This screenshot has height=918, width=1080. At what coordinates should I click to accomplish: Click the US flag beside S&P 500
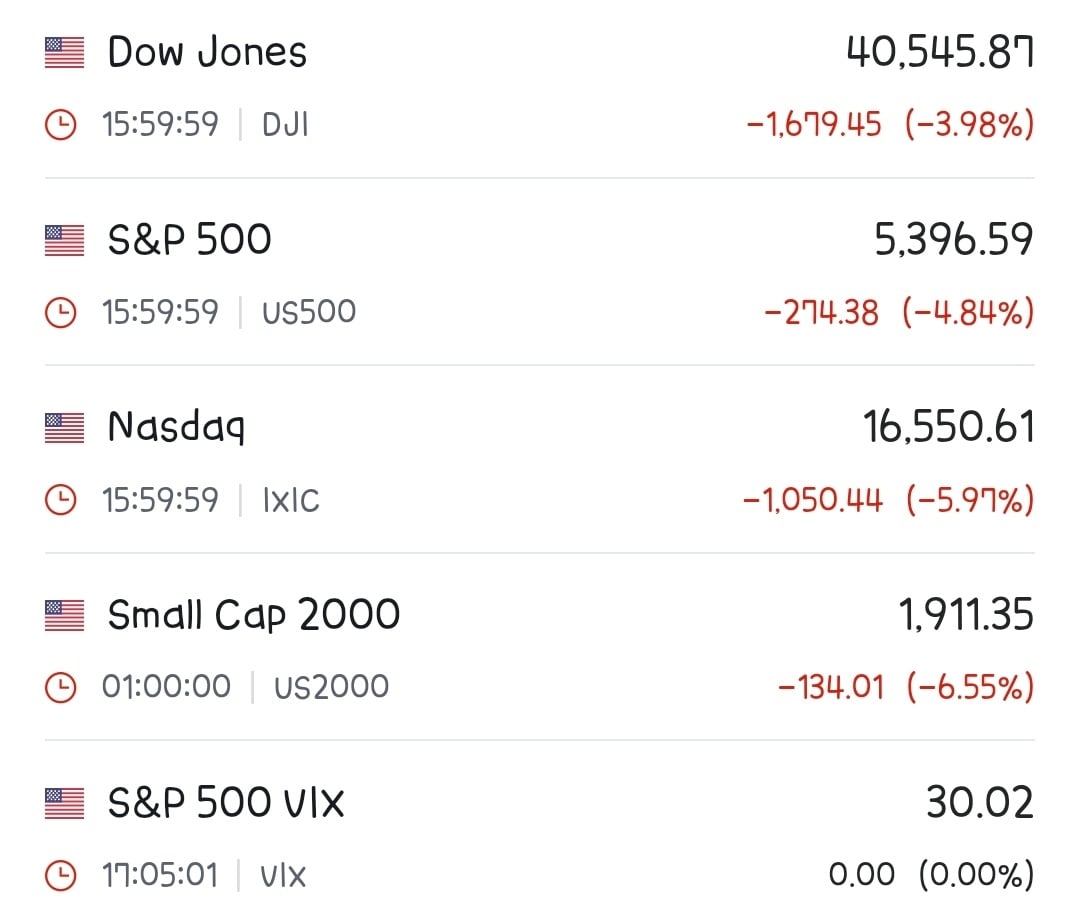pos(64,240)
